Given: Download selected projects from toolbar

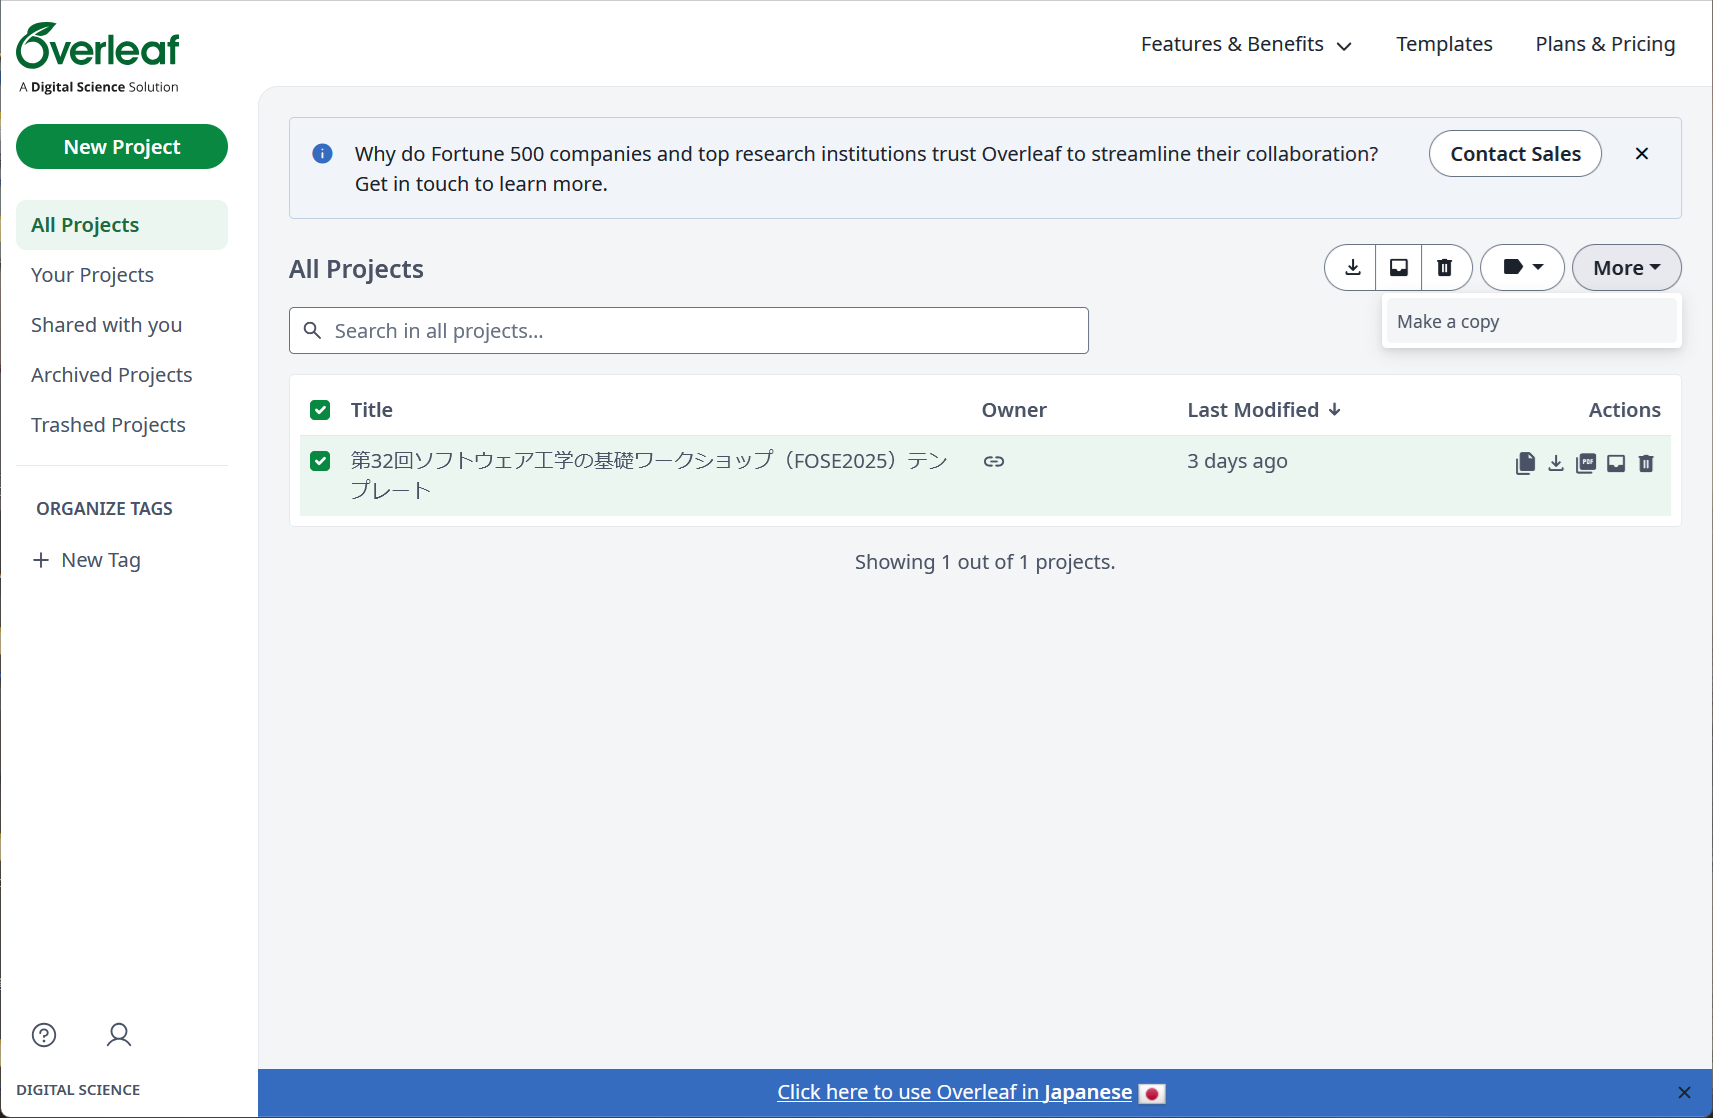Looking at the screenshot, I should 1352,268.
